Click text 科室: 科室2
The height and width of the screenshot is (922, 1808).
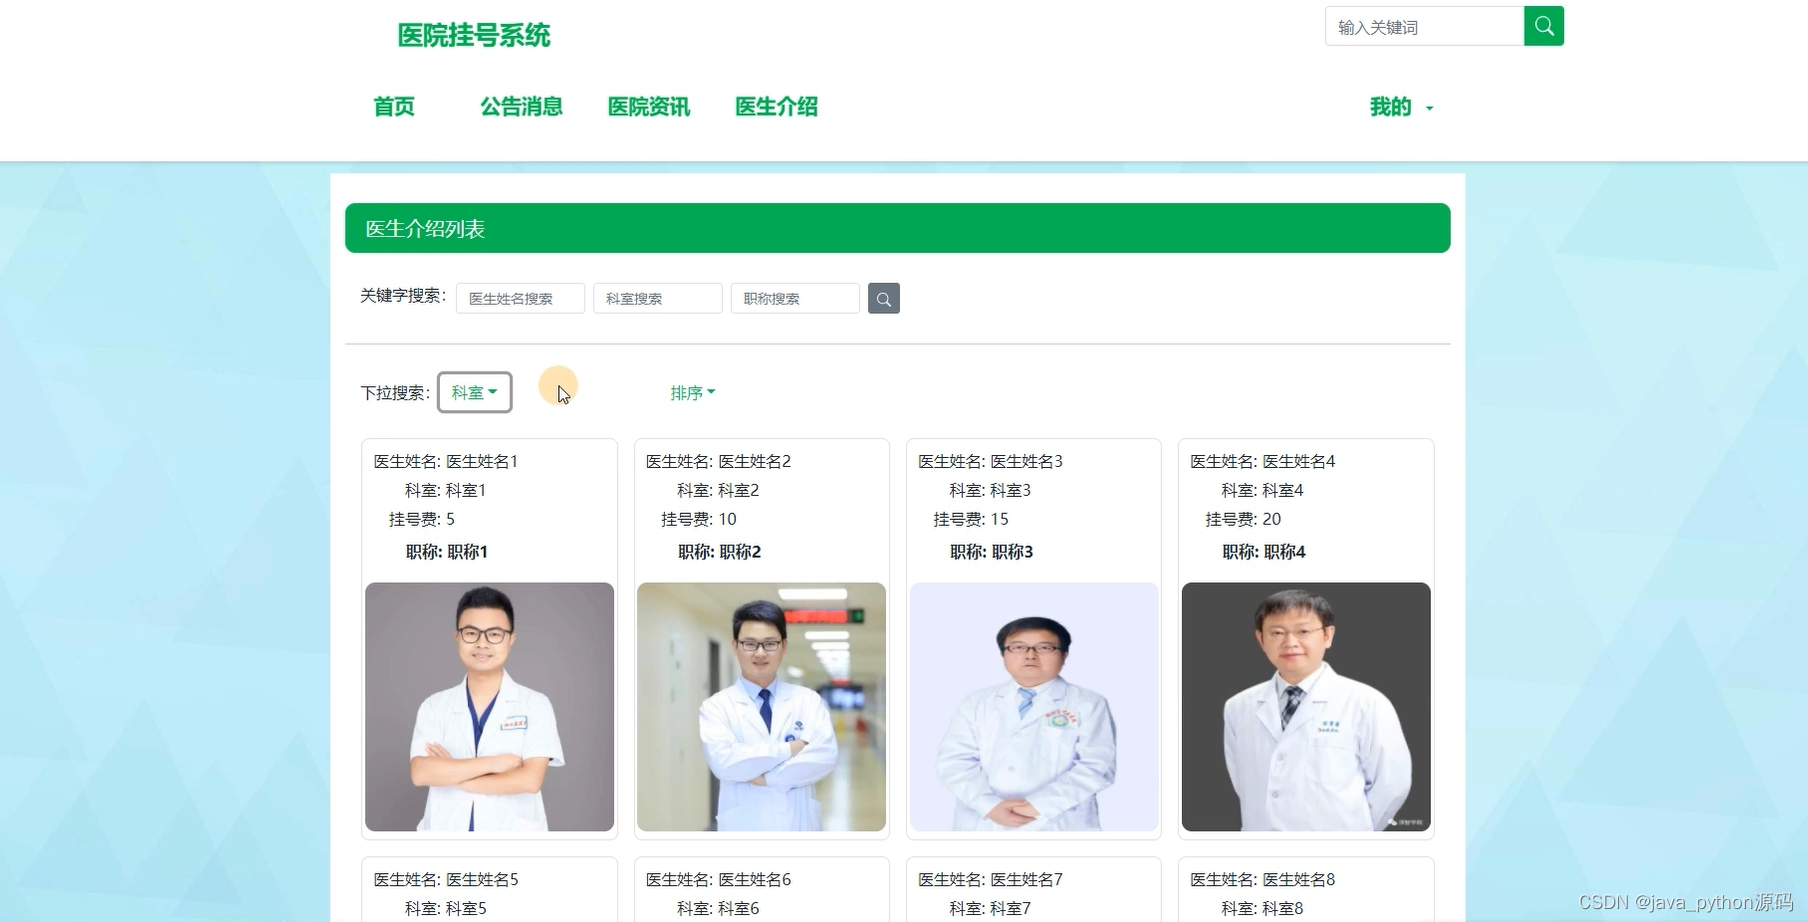[x=718, y=490]
